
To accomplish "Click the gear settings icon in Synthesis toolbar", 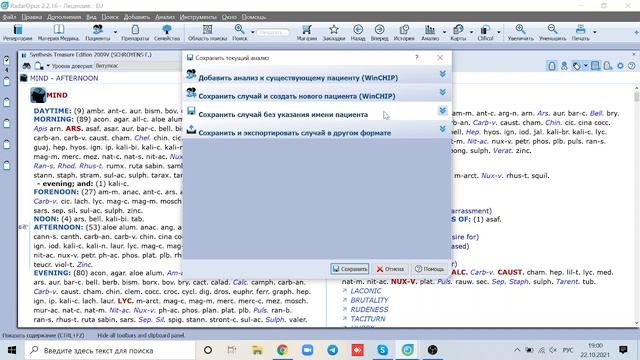I will point(620,66).
